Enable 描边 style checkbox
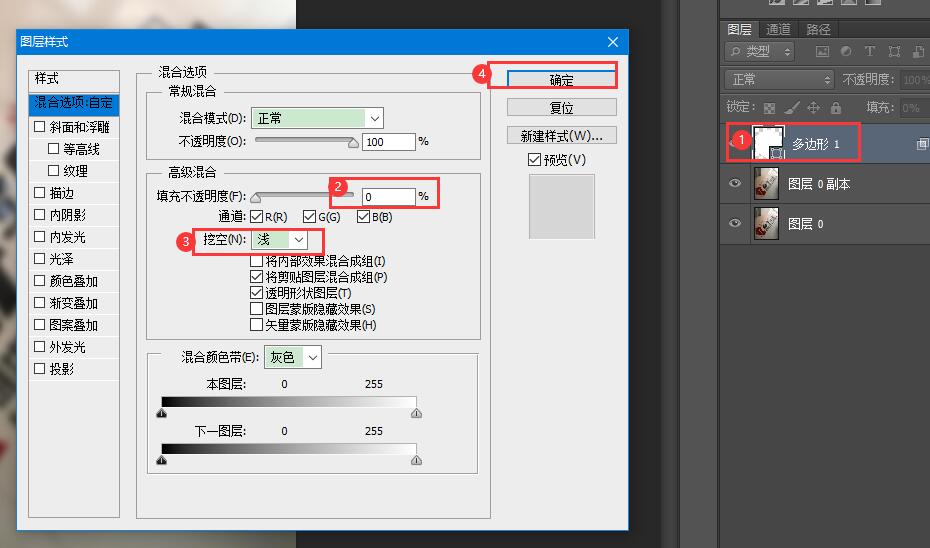 (x=40, y=192)
